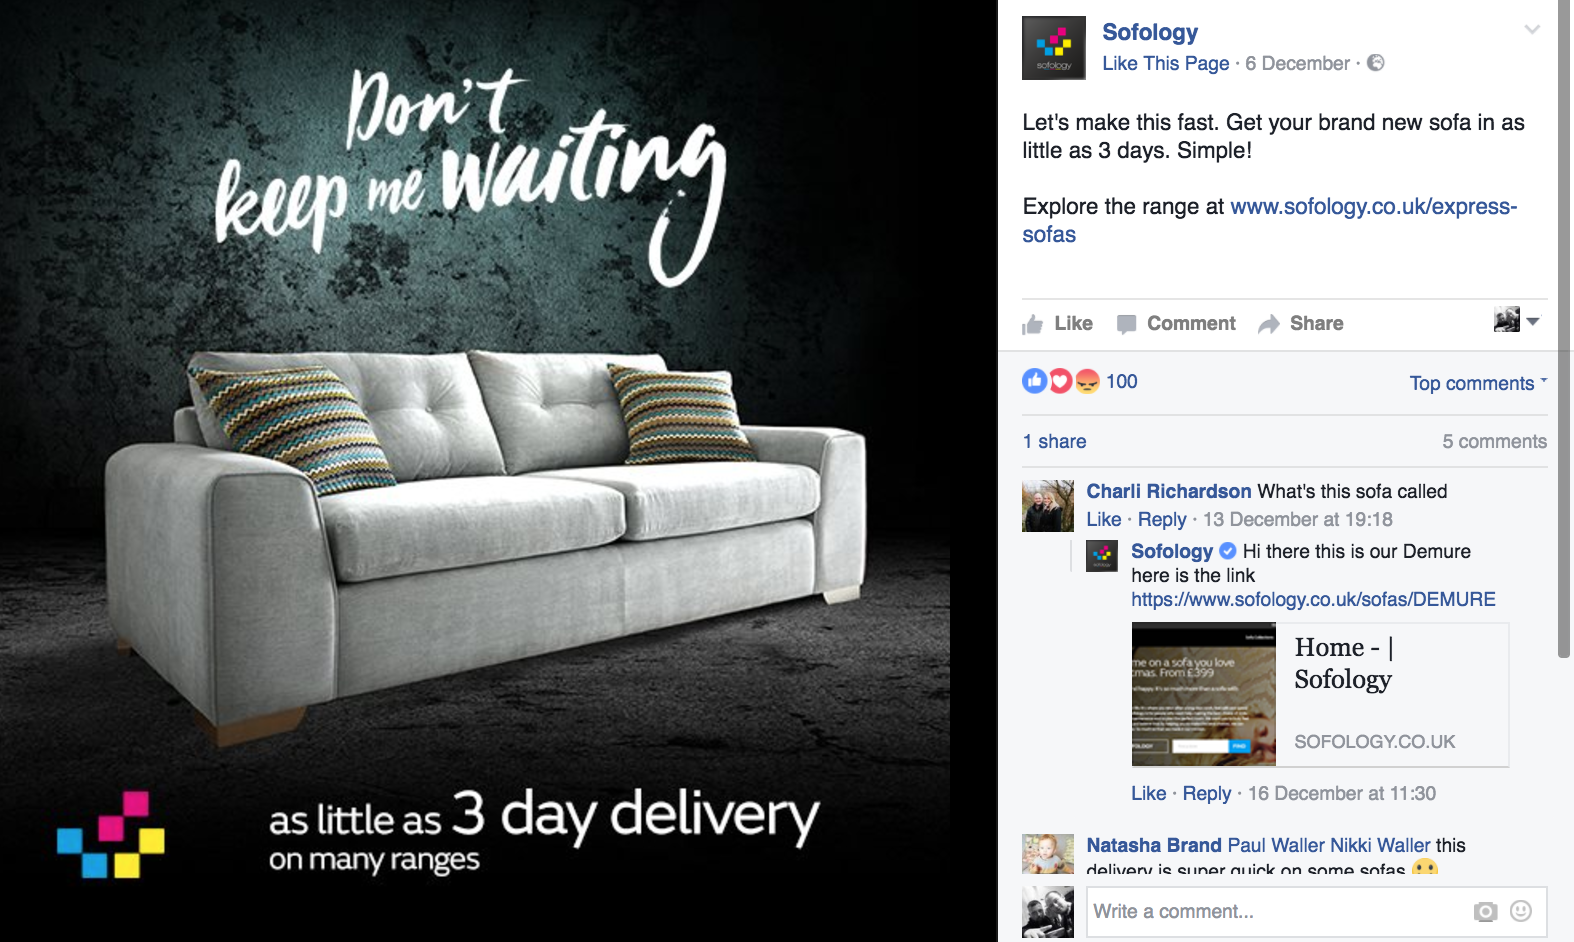
Task: Click the Sofology page logo avatar
Action: (x=1054, y=48)
